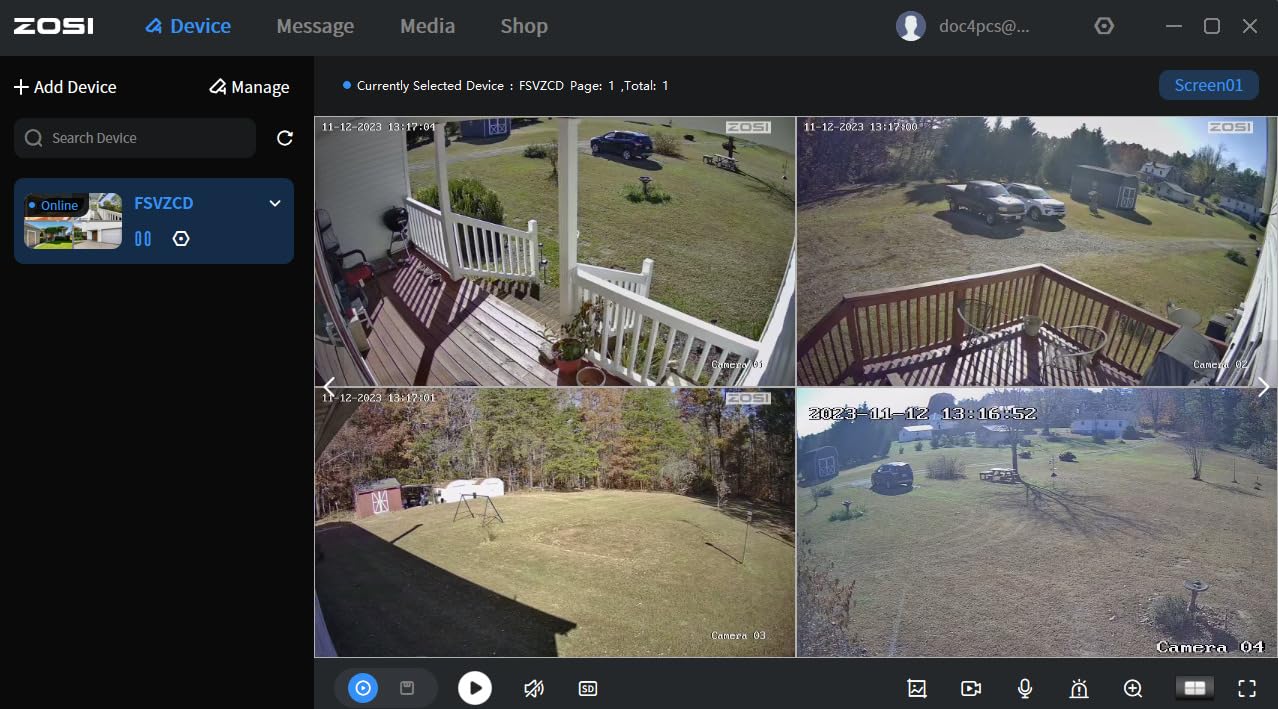This screenshot has width=1278, height=709.
Task: Switch to playback mode toggle
Action: click(407, 688)
